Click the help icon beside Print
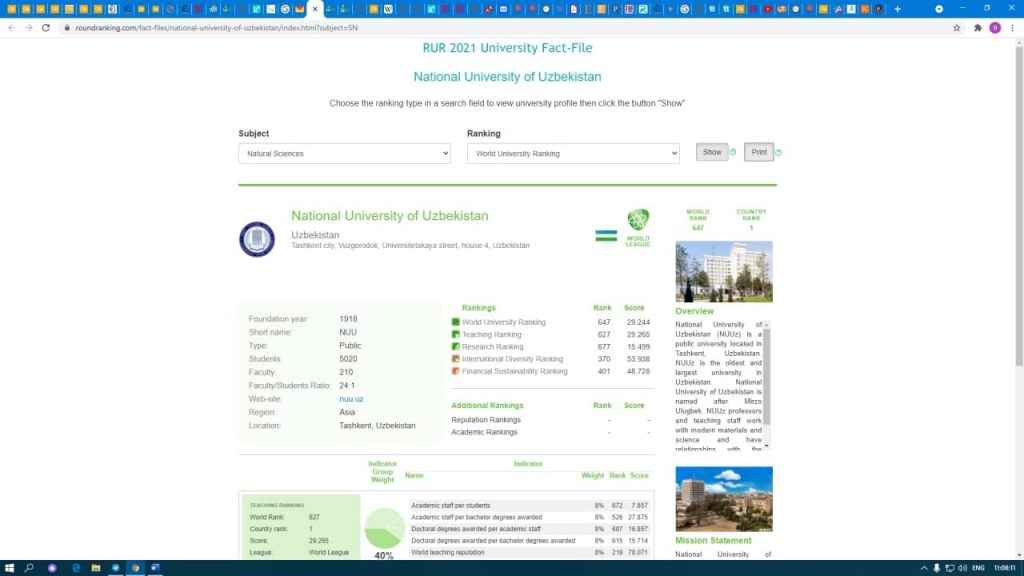Image resolution: width=1024 pixels, height=576 pixels. [x=778, y=152]
